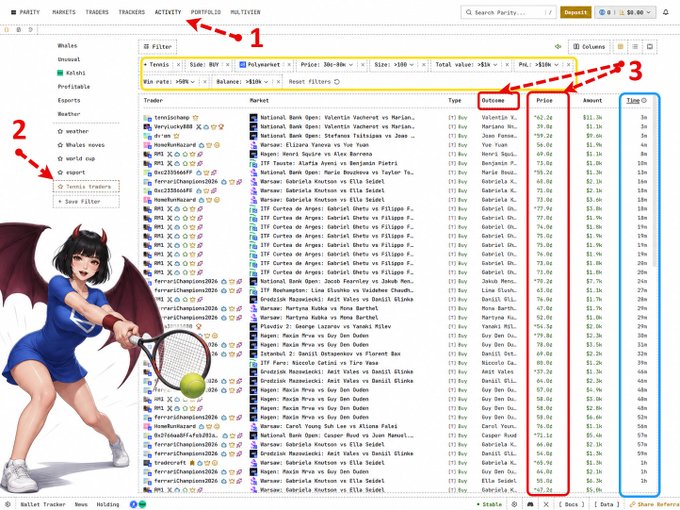Viewport: 680px width, 510px height.
Task: Click the market icon of Elizara Yaneva row
Action: [254, 145]
